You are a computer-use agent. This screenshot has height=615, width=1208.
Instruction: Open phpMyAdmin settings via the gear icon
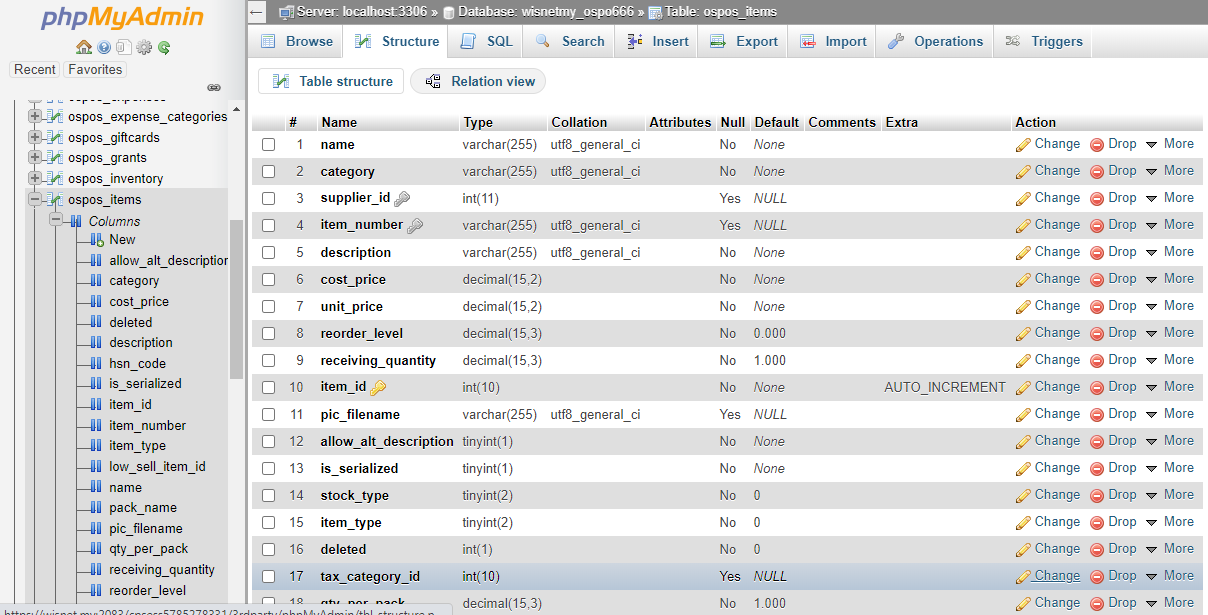pyautogui.click(x=143, y=47)
